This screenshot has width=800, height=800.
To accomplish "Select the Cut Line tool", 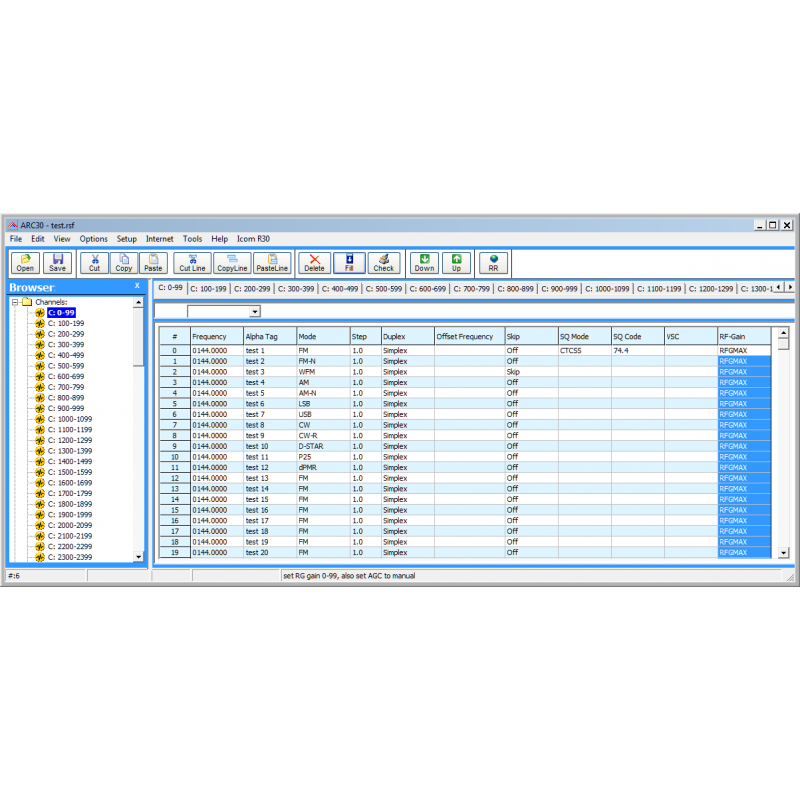I will pos(191,262).
